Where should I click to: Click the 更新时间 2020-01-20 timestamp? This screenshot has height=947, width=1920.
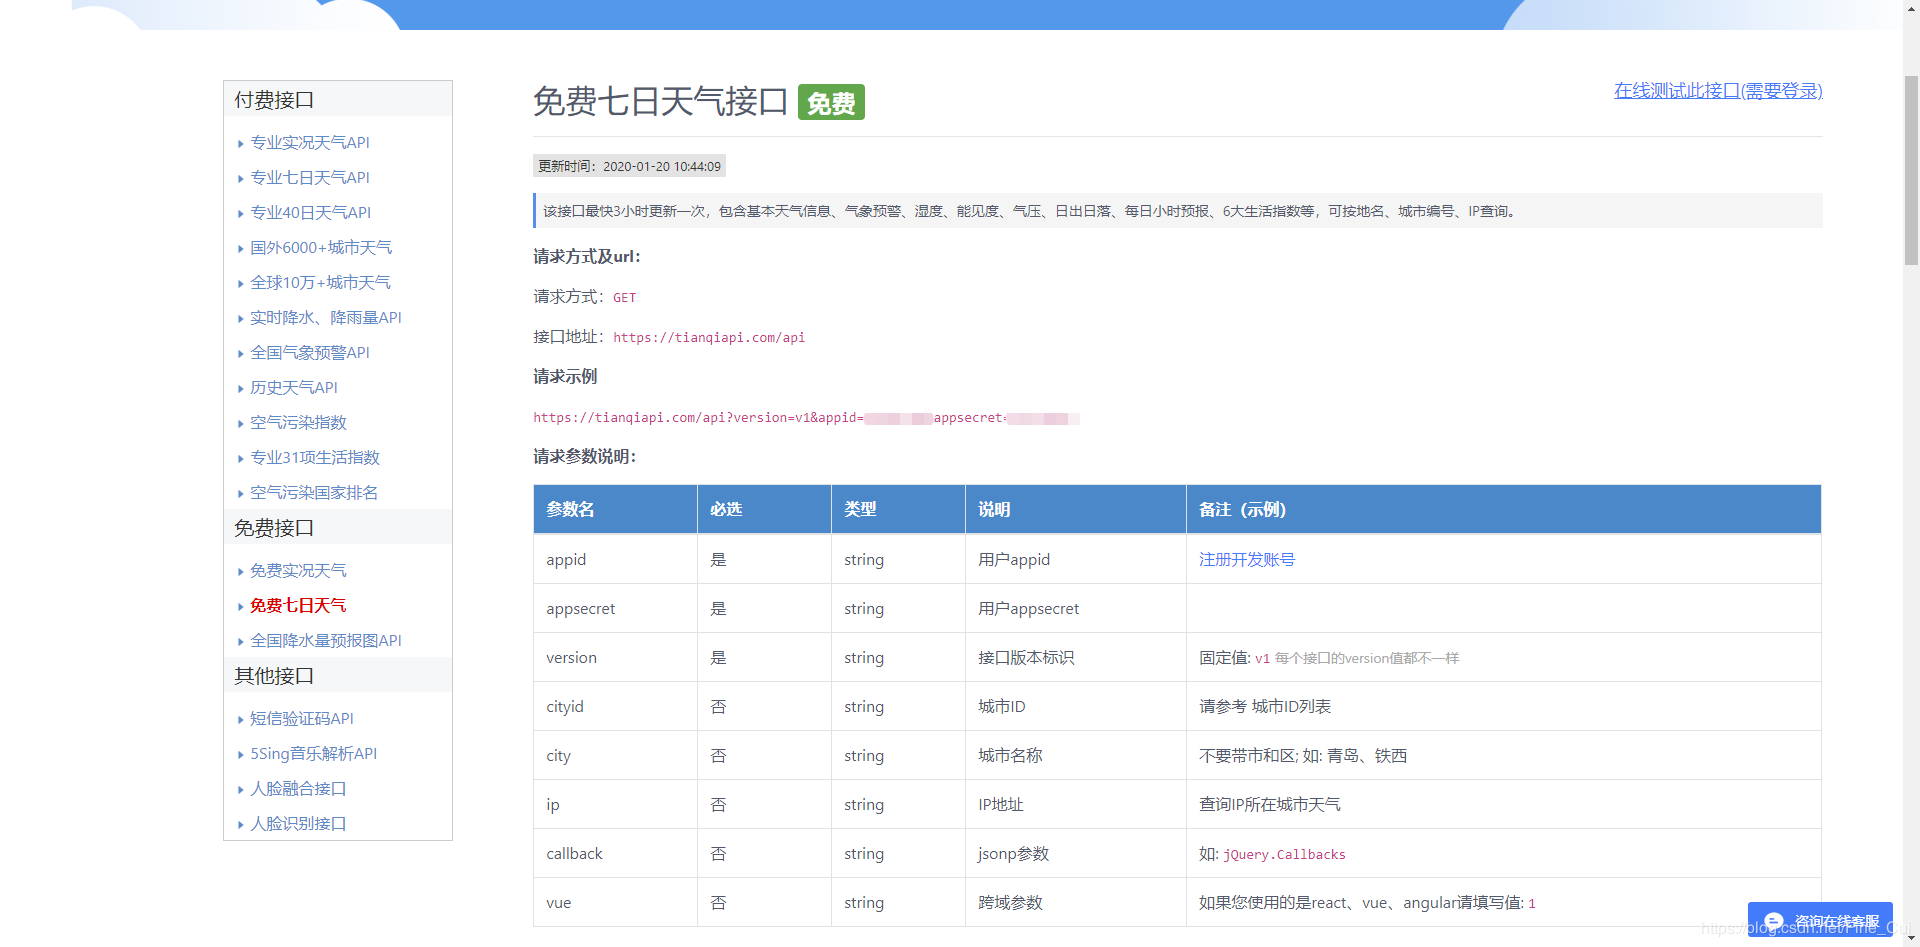click(x=629, y=166)
